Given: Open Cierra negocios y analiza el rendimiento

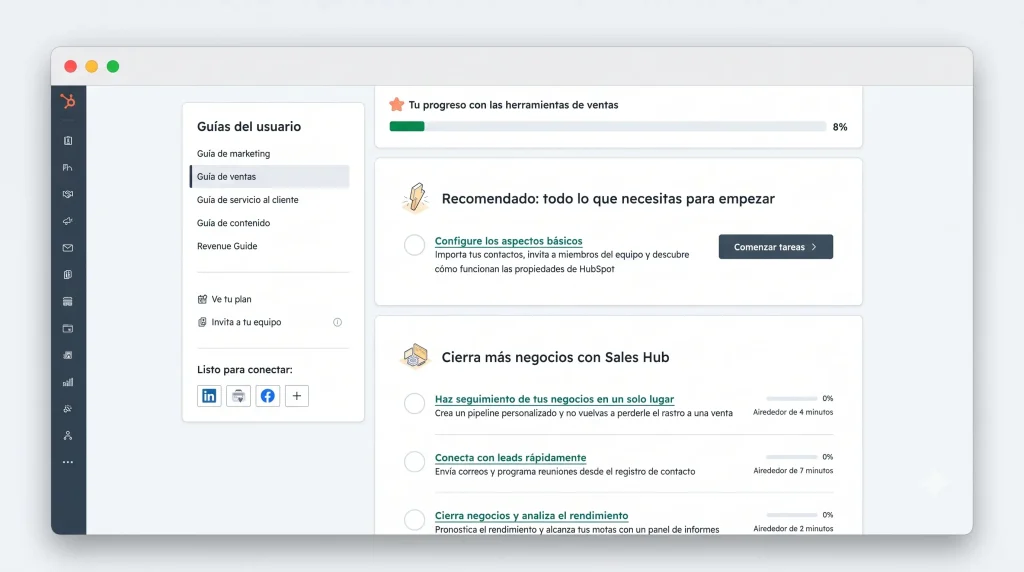Looking at the screenshot, I should (x=532, y=516).
